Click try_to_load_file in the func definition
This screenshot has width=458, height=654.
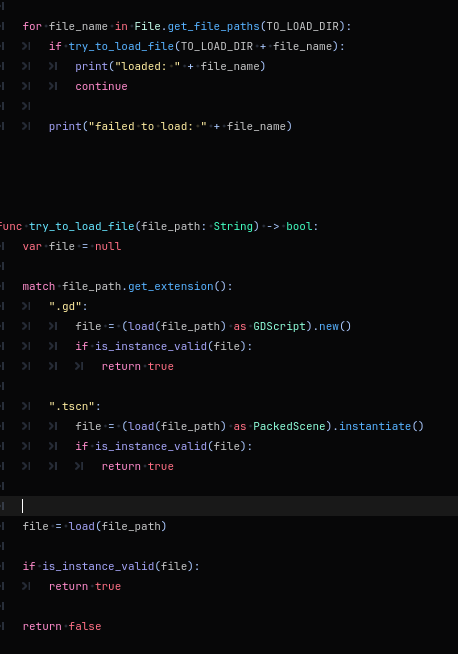[x=82, y=226]
